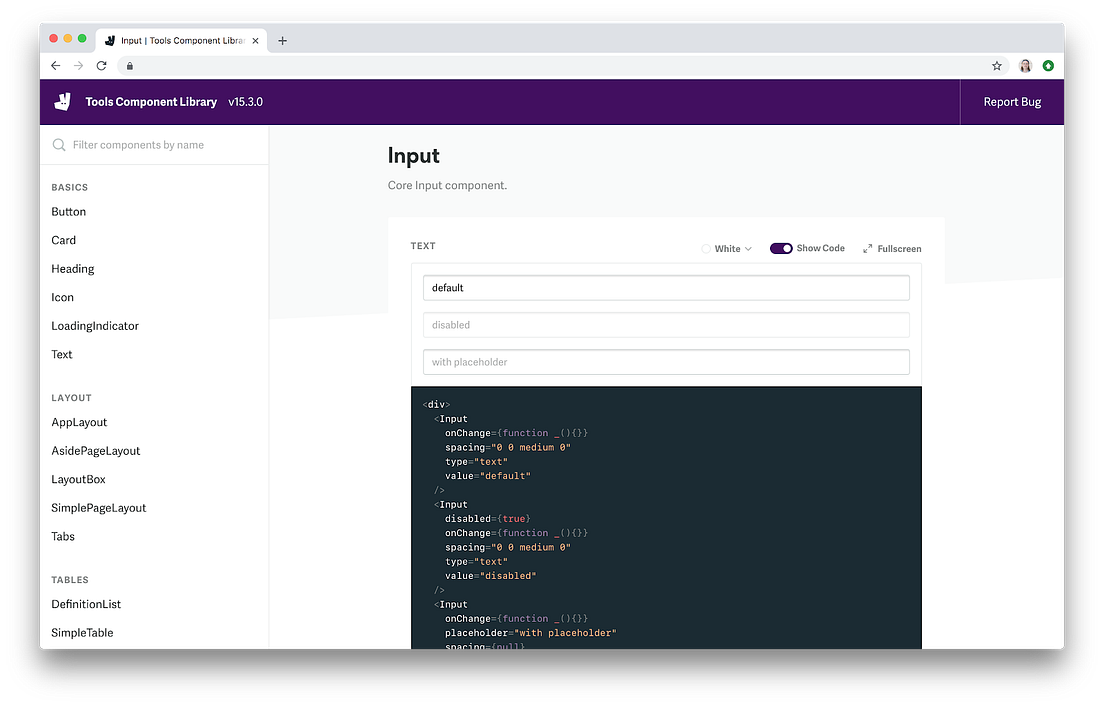Open the Button component page
This screenshot has width=1104, height=706.
coord(68,212)
